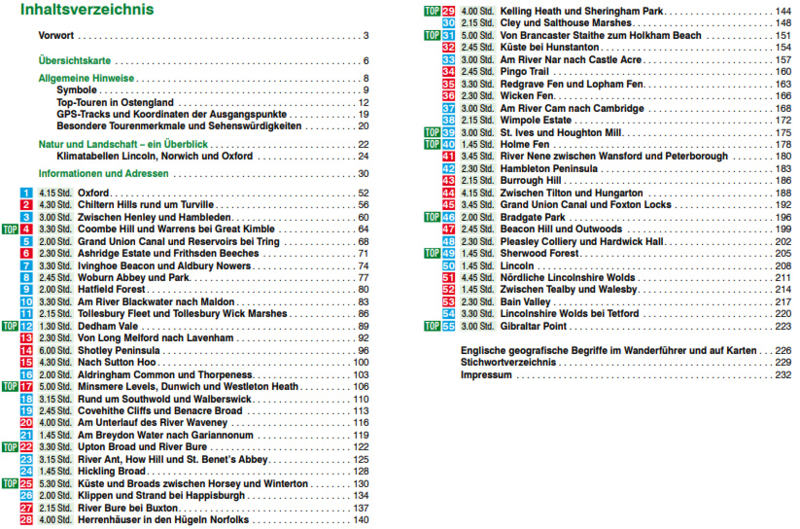This screenshot has height=529, width=800.
Task: Select 'Aldringham Common und Thorpeness' entry
Action: 165,375
